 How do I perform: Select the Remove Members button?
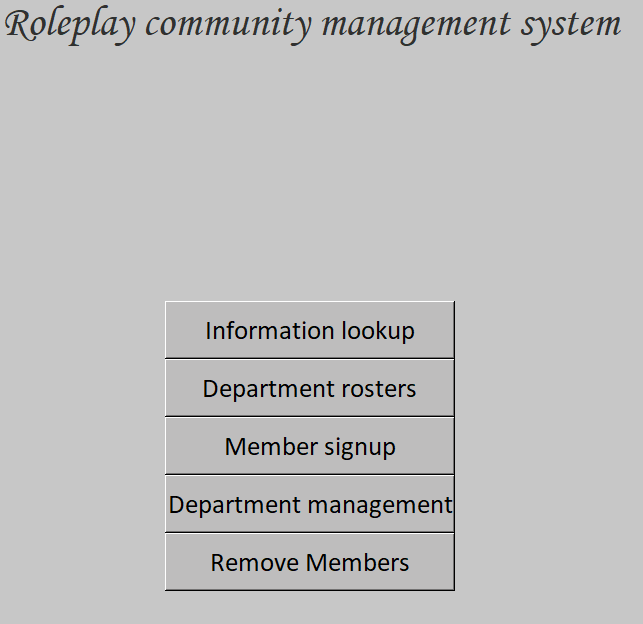pos(310,562)
